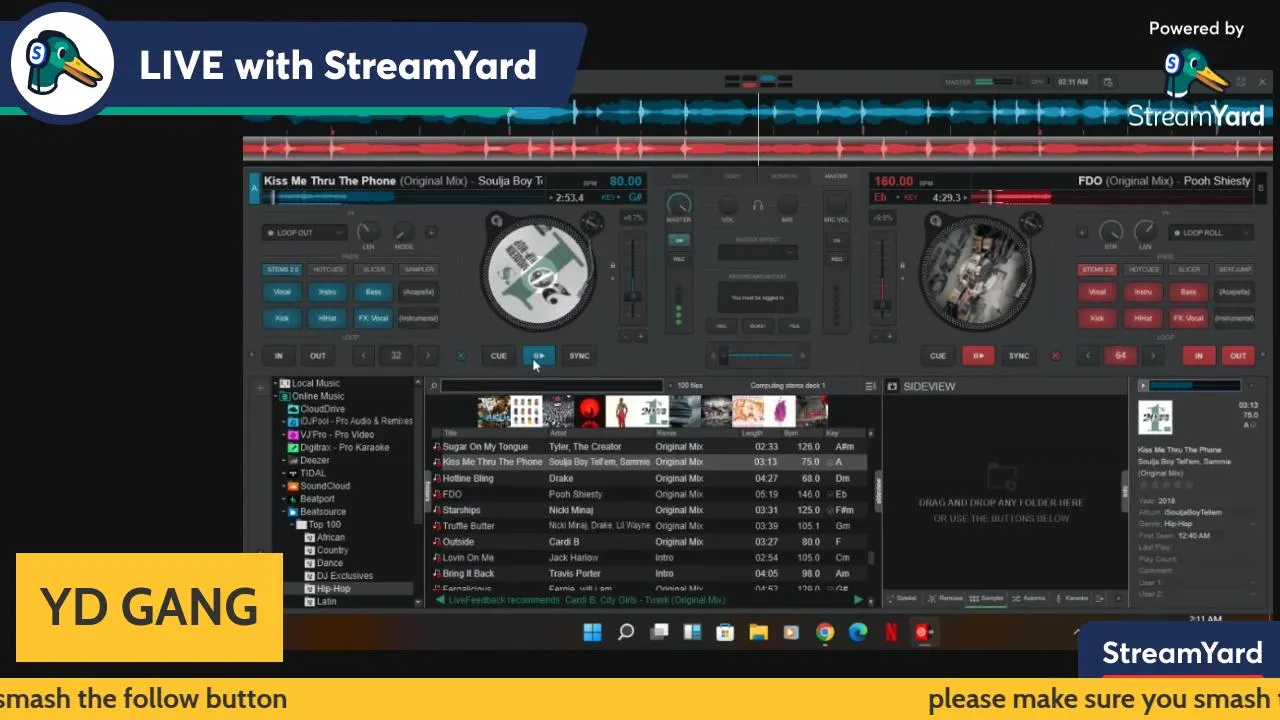The height and width of the screenshot is (720, 1280).
Task: Set loop IN point on deck A
Action: point(278,356)
